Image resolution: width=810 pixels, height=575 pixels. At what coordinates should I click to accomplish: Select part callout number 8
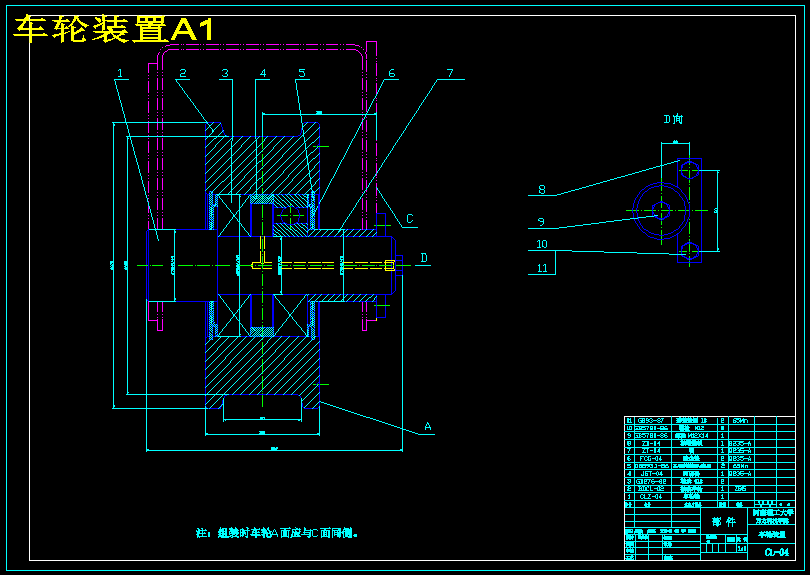pos(542,189)
